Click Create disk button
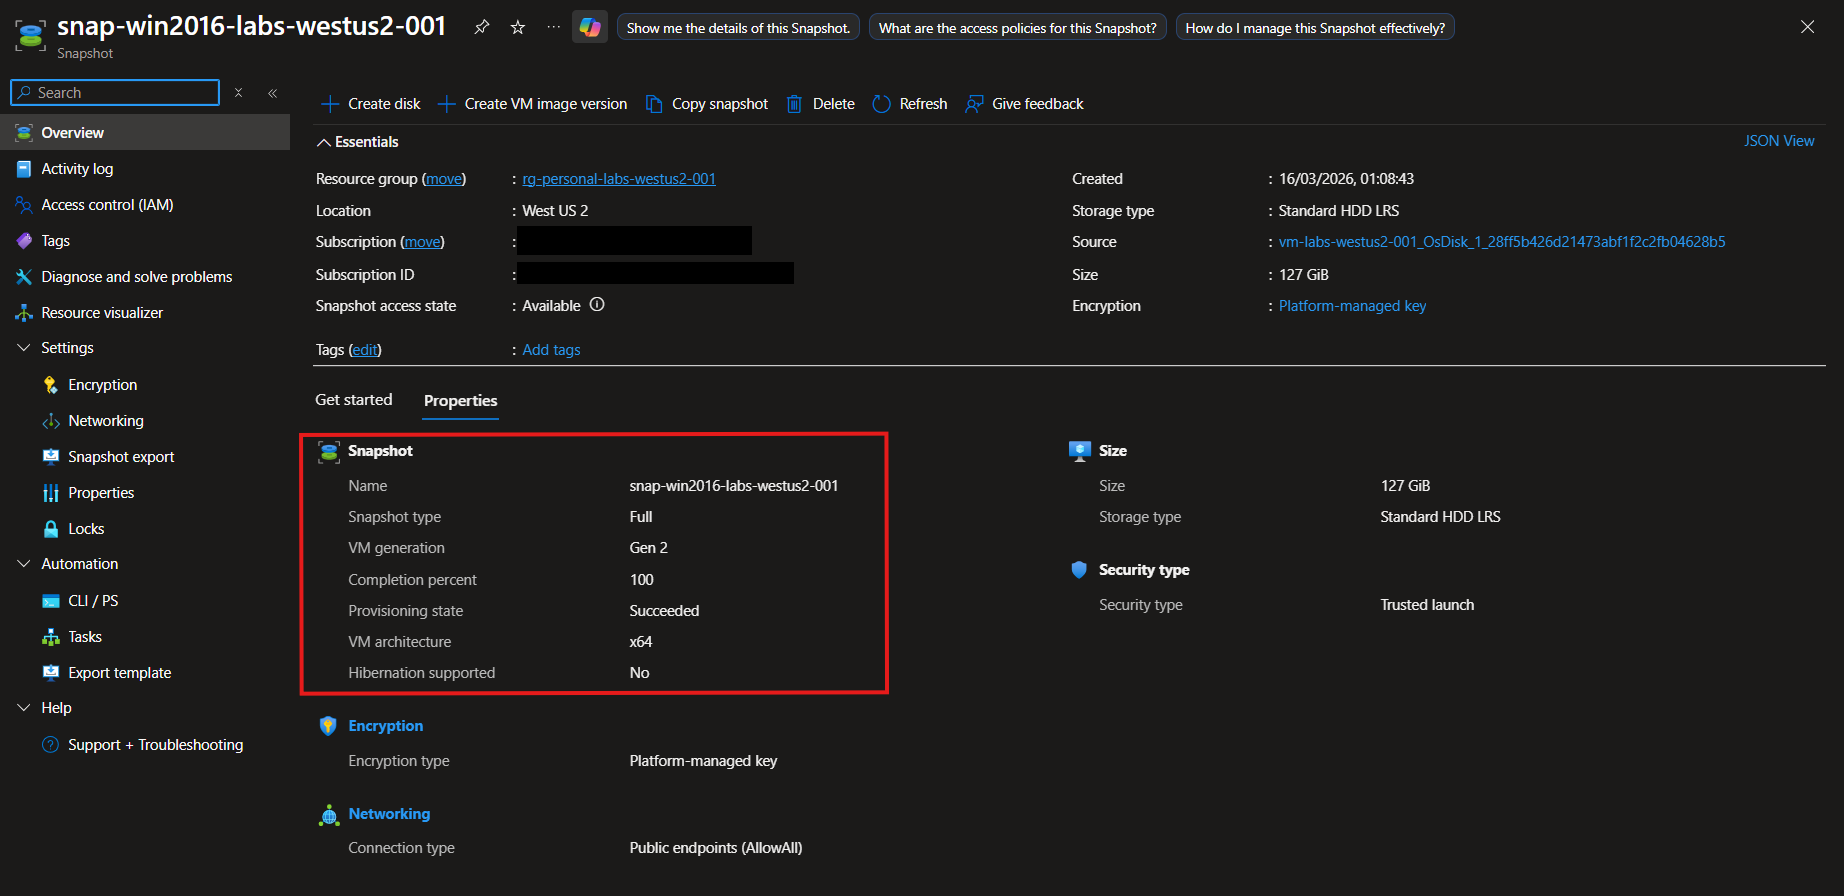The image size is (1844, 896). 371,104
